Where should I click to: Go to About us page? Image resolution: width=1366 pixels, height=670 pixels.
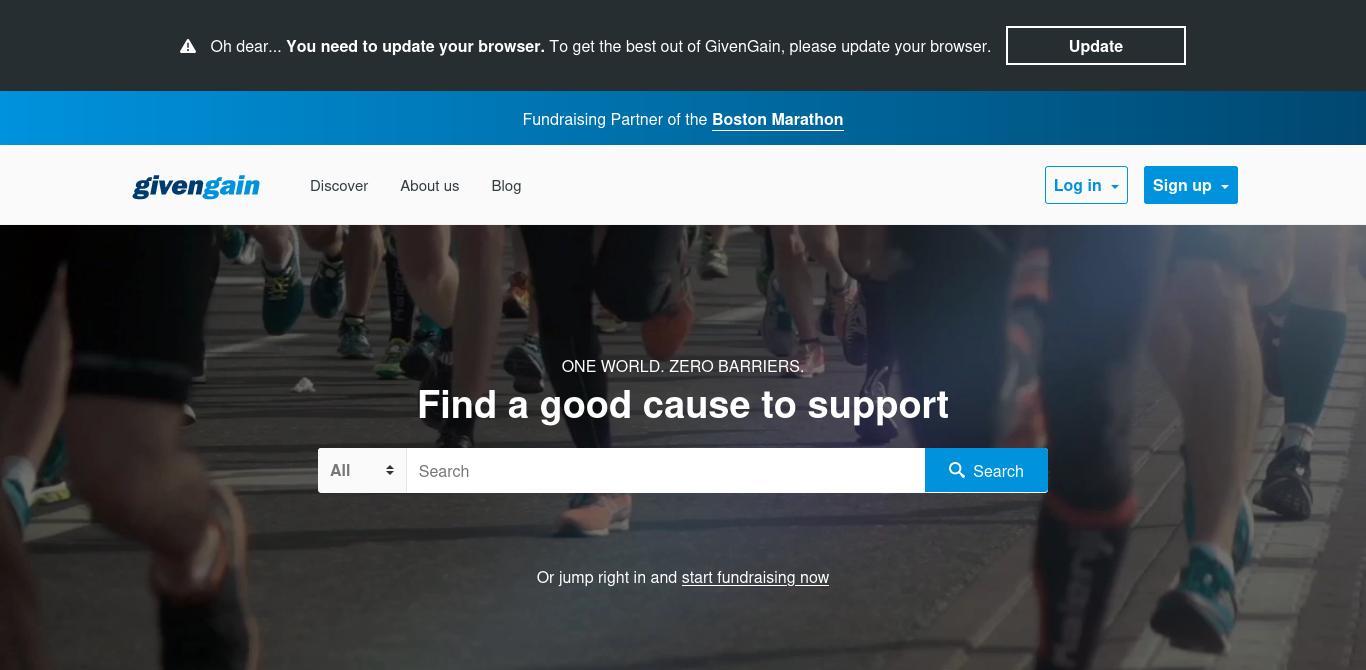430,186
